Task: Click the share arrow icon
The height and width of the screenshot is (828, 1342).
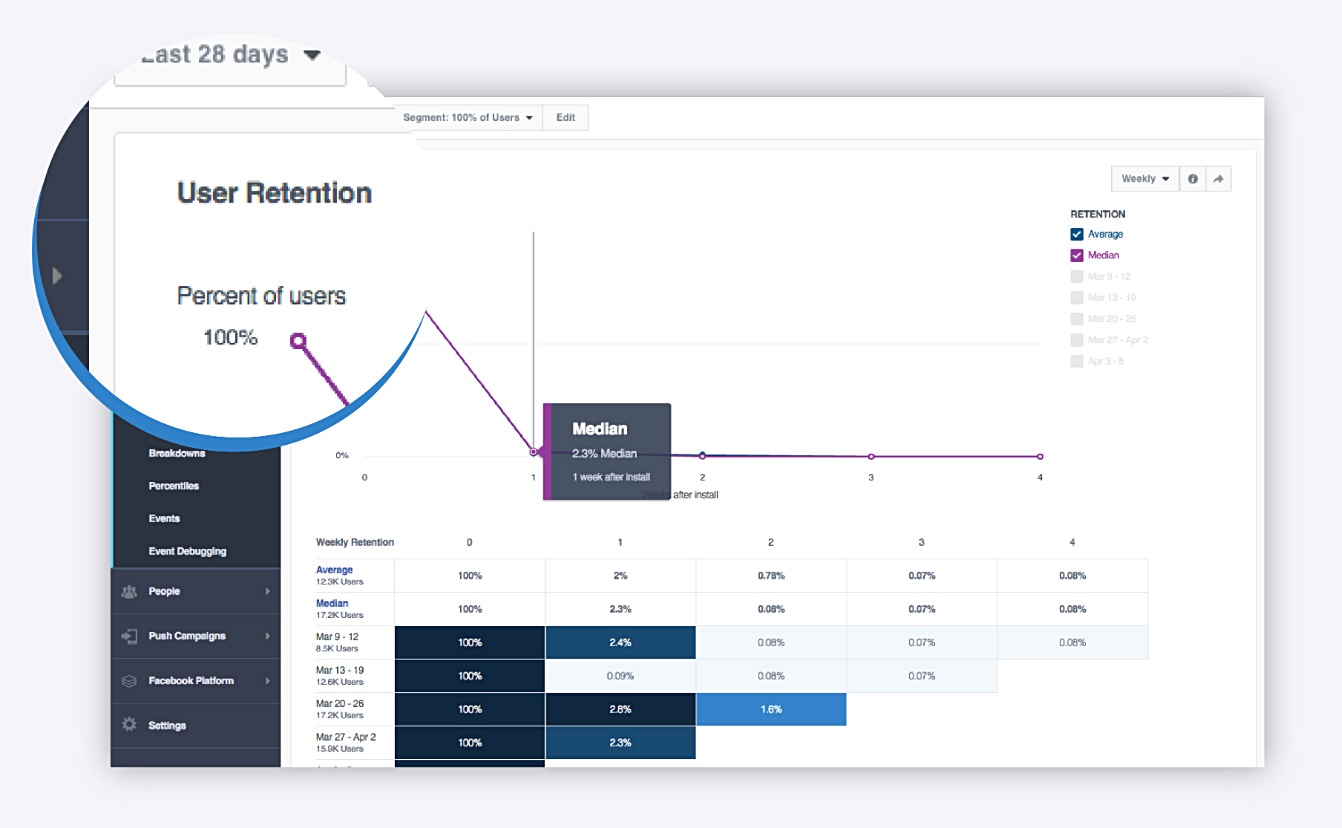Action: [x=1218, y=179]
